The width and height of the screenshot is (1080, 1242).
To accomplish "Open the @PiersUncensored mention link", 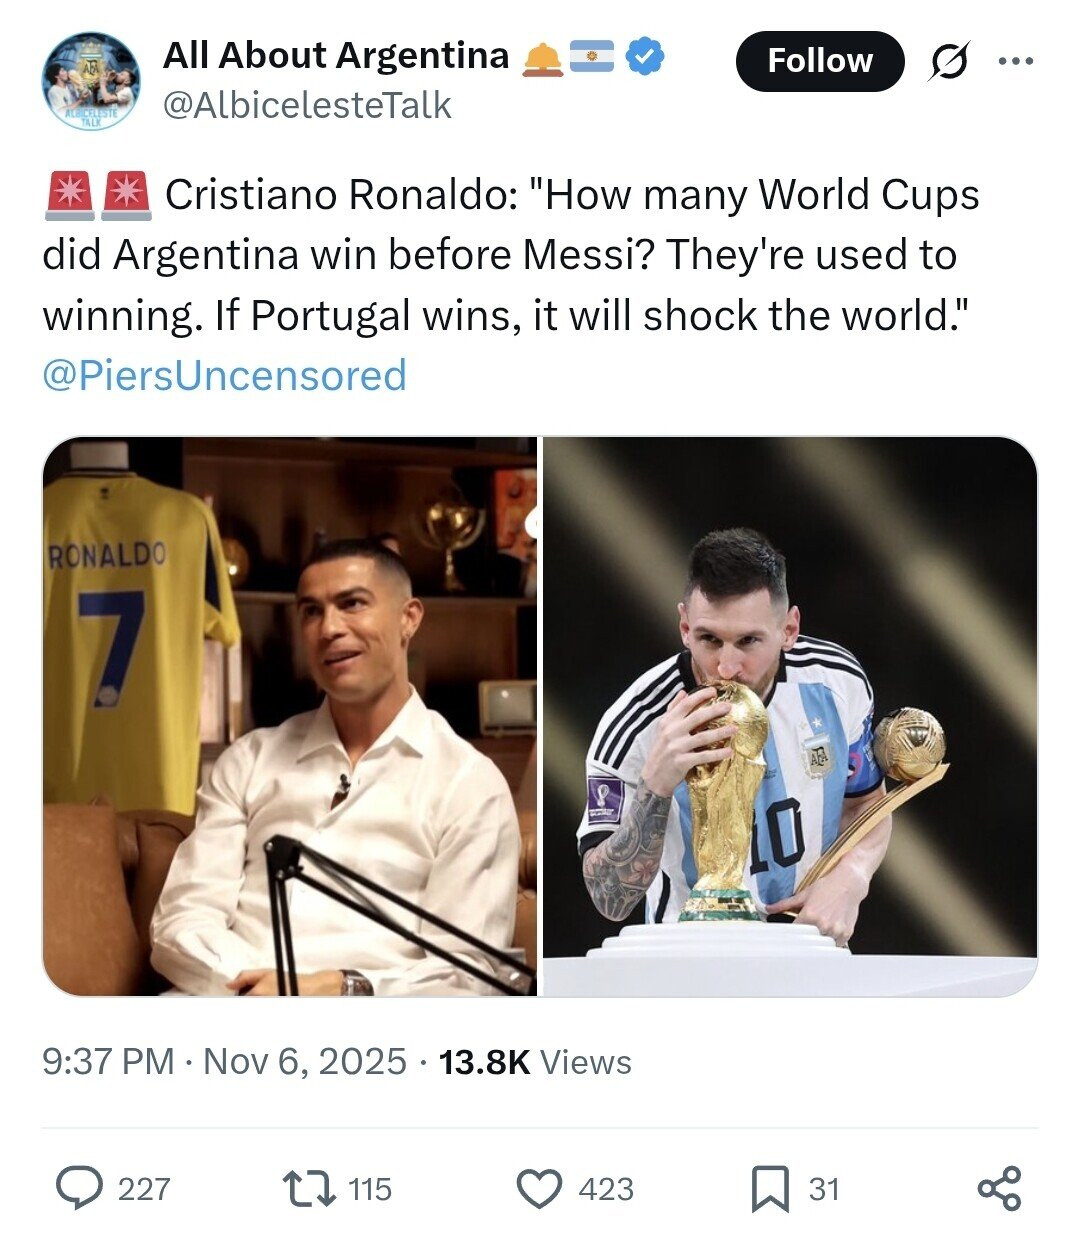I will tap(224, 375).
